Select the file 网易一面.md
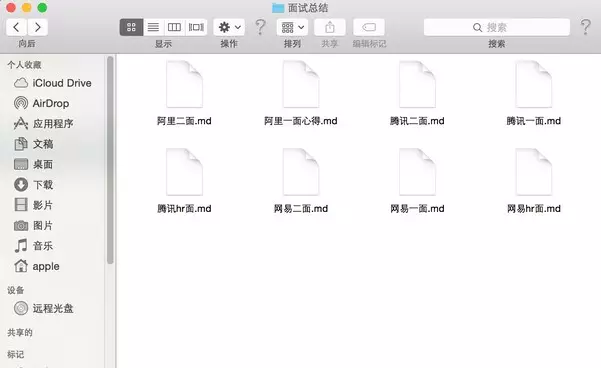 pyautogui.click(x=417, y=181)
